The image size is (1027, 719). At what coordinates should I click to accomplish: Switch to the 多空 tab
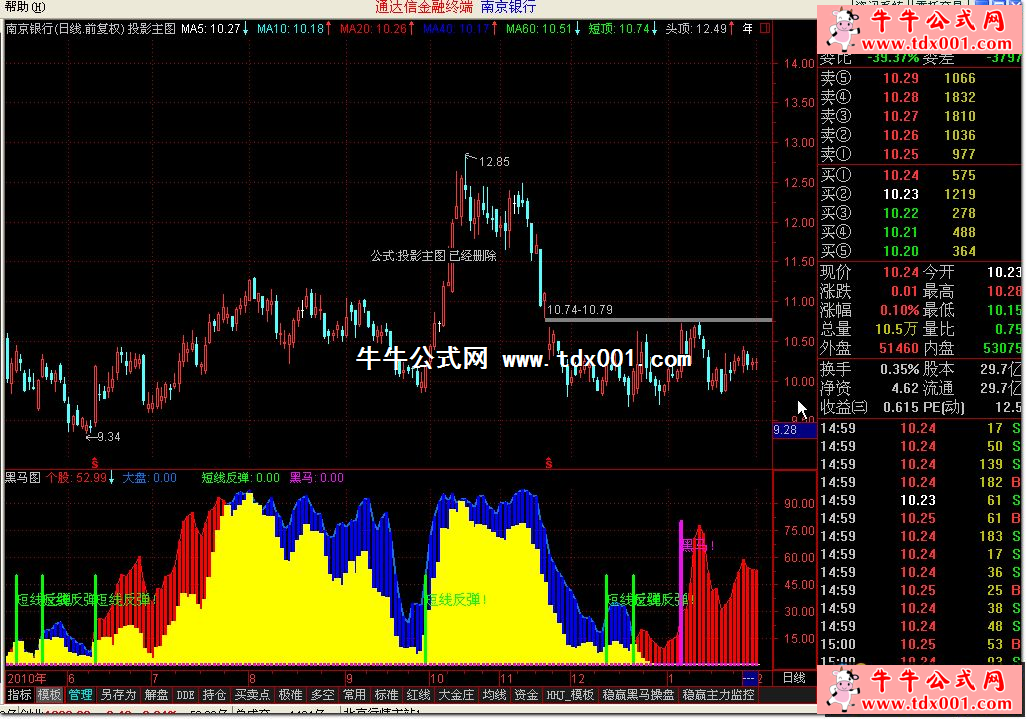[322, 695]
